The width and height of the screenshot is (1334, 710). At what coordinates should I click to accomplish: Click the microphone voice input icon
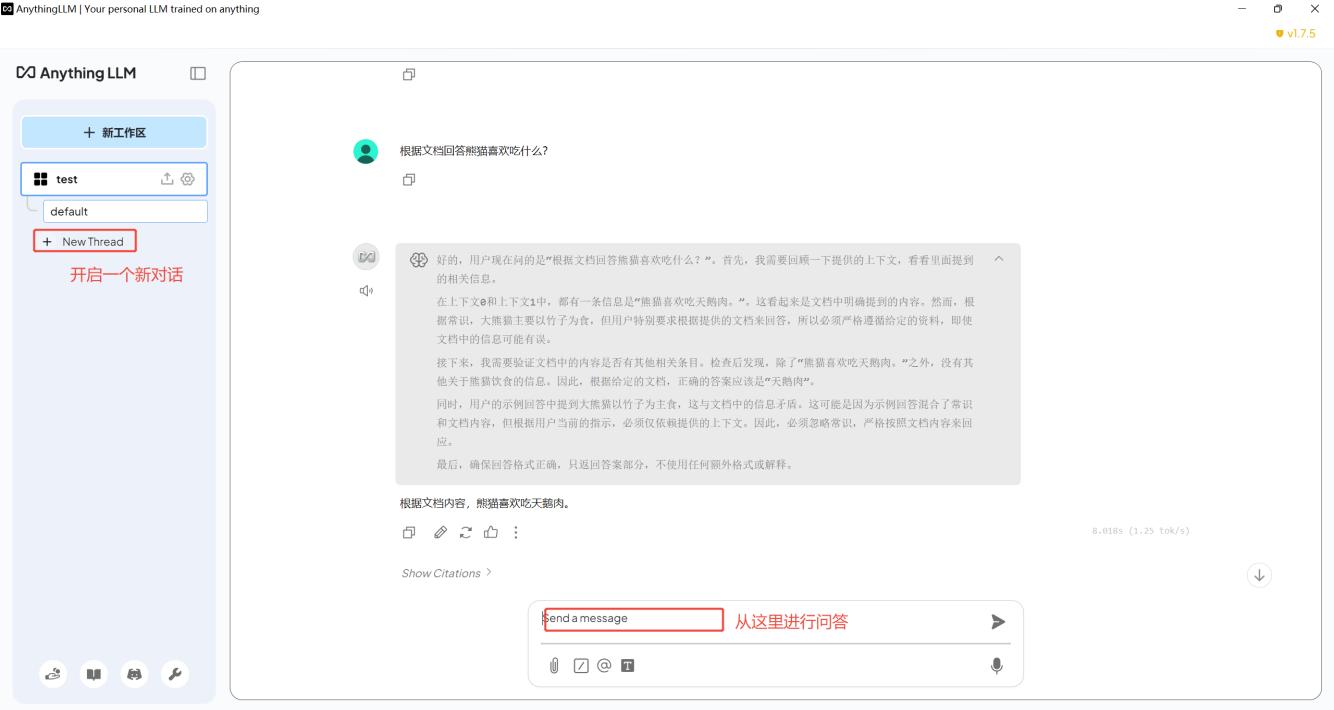996,665
